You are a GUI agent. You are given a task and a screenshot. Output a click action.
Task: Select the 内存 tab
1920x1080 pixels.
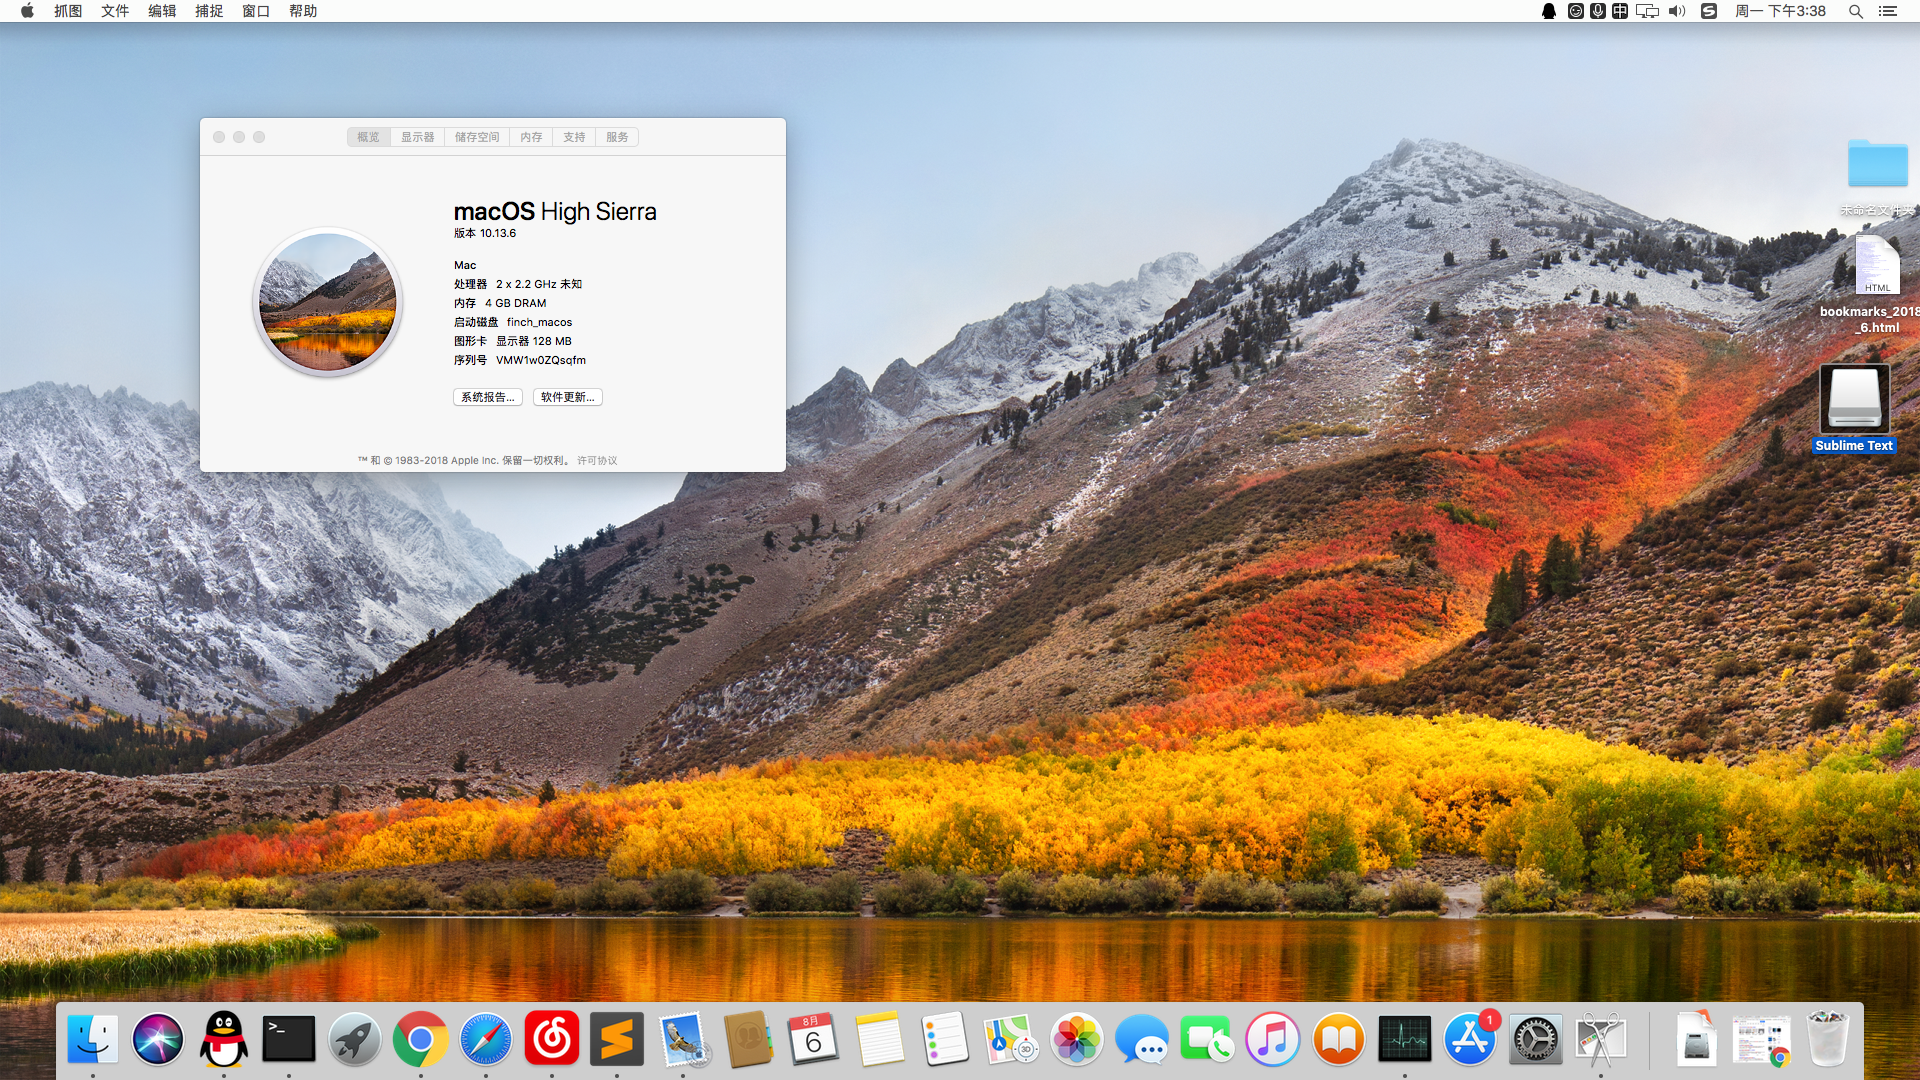(531, 137)
